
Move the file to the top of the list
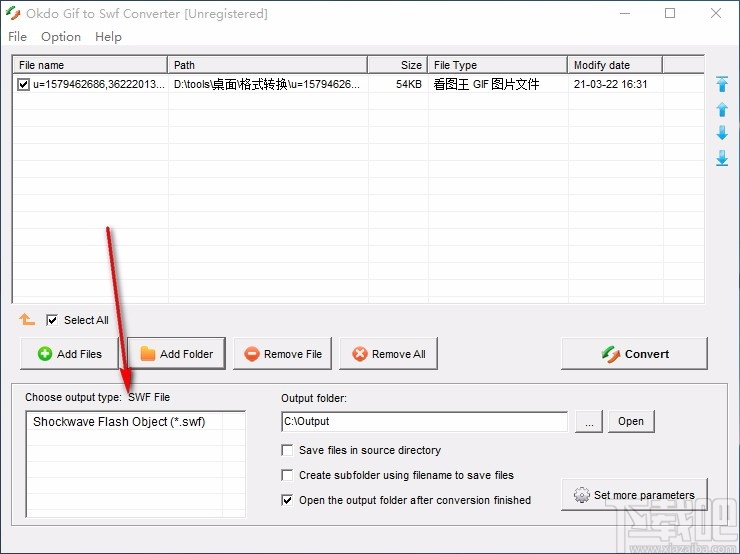[x=722, y=84]
